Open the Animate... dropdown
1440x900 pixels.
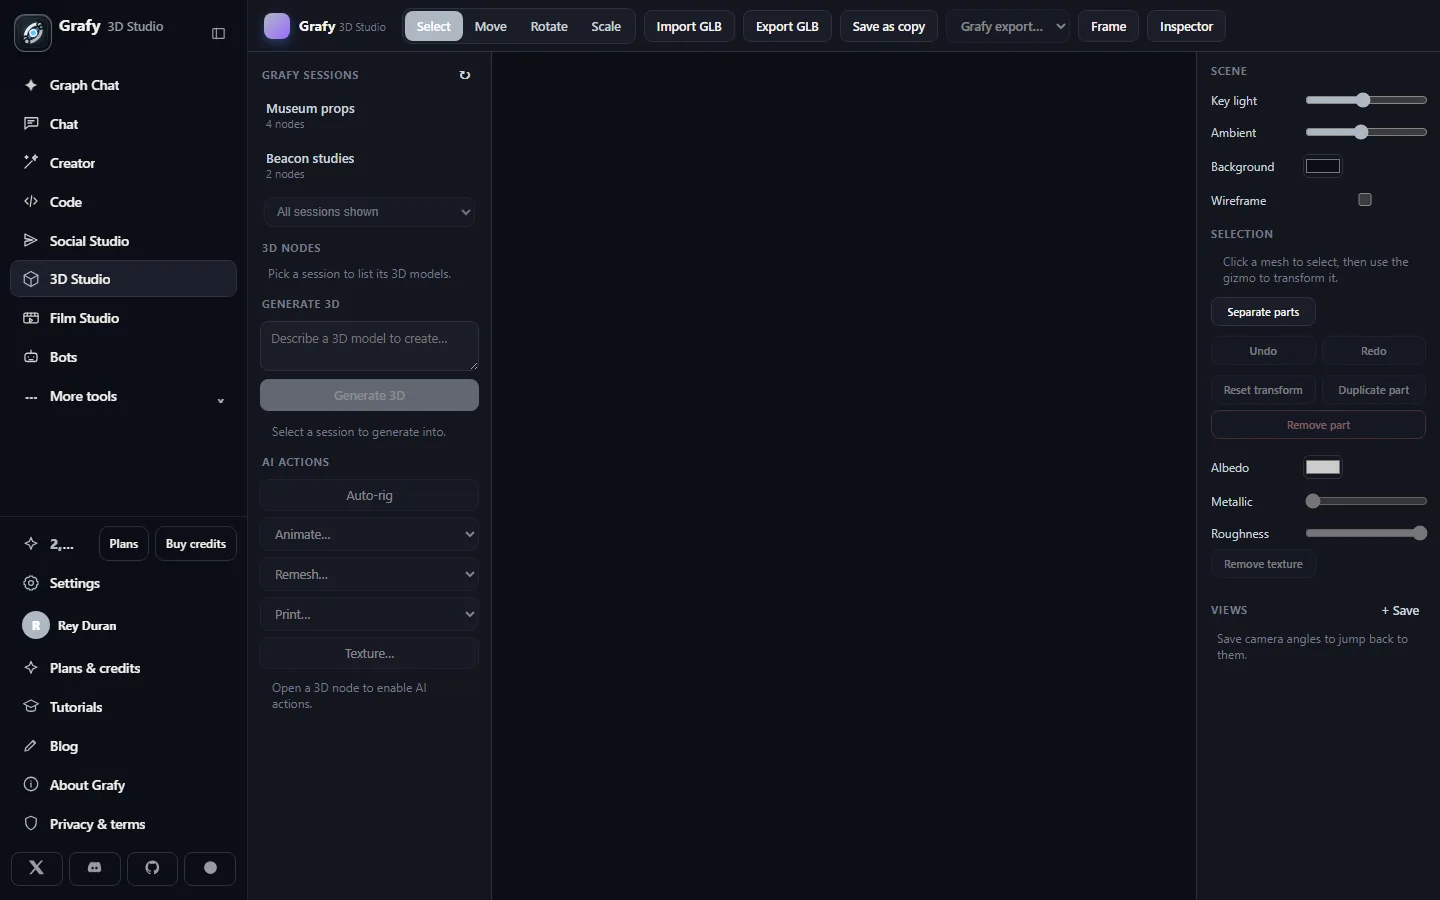[x=370, y=535]
